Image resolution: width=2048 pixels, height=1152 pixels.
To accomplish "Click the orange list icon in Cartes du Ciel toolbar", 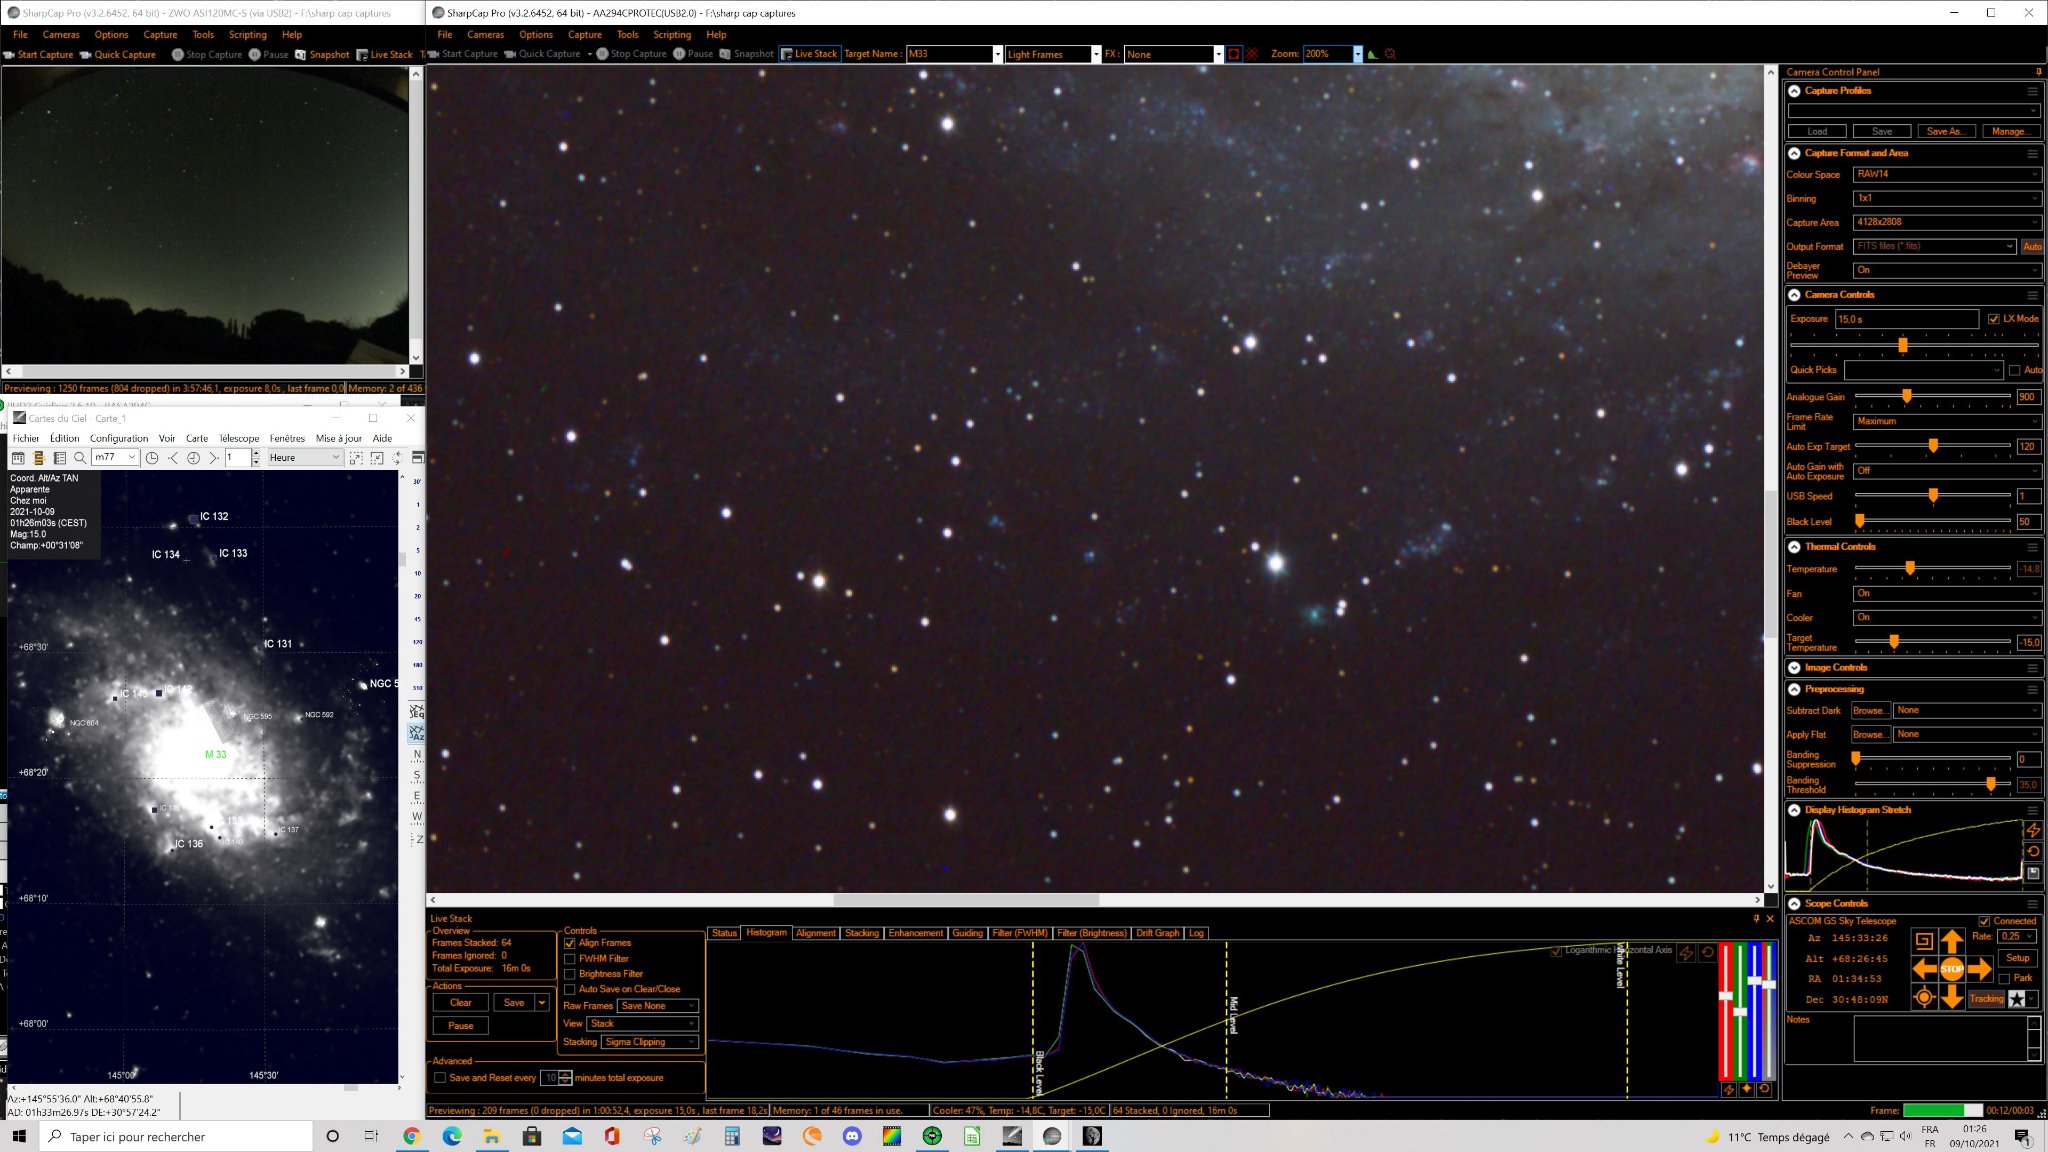I will 39,458.
